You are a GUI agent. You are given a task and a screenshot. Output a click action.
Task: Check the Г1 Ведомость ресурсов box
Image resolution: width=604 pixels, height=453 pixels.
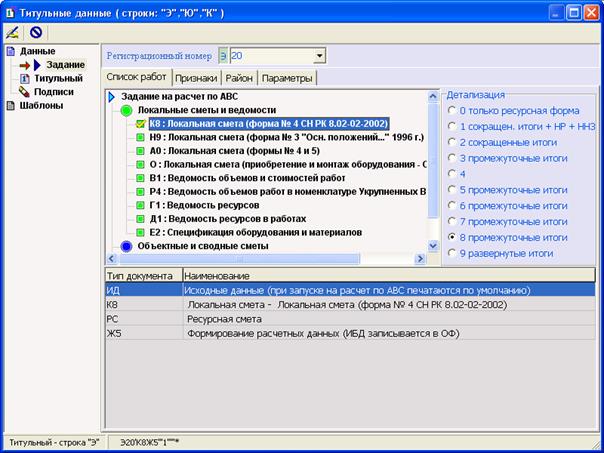140,205
